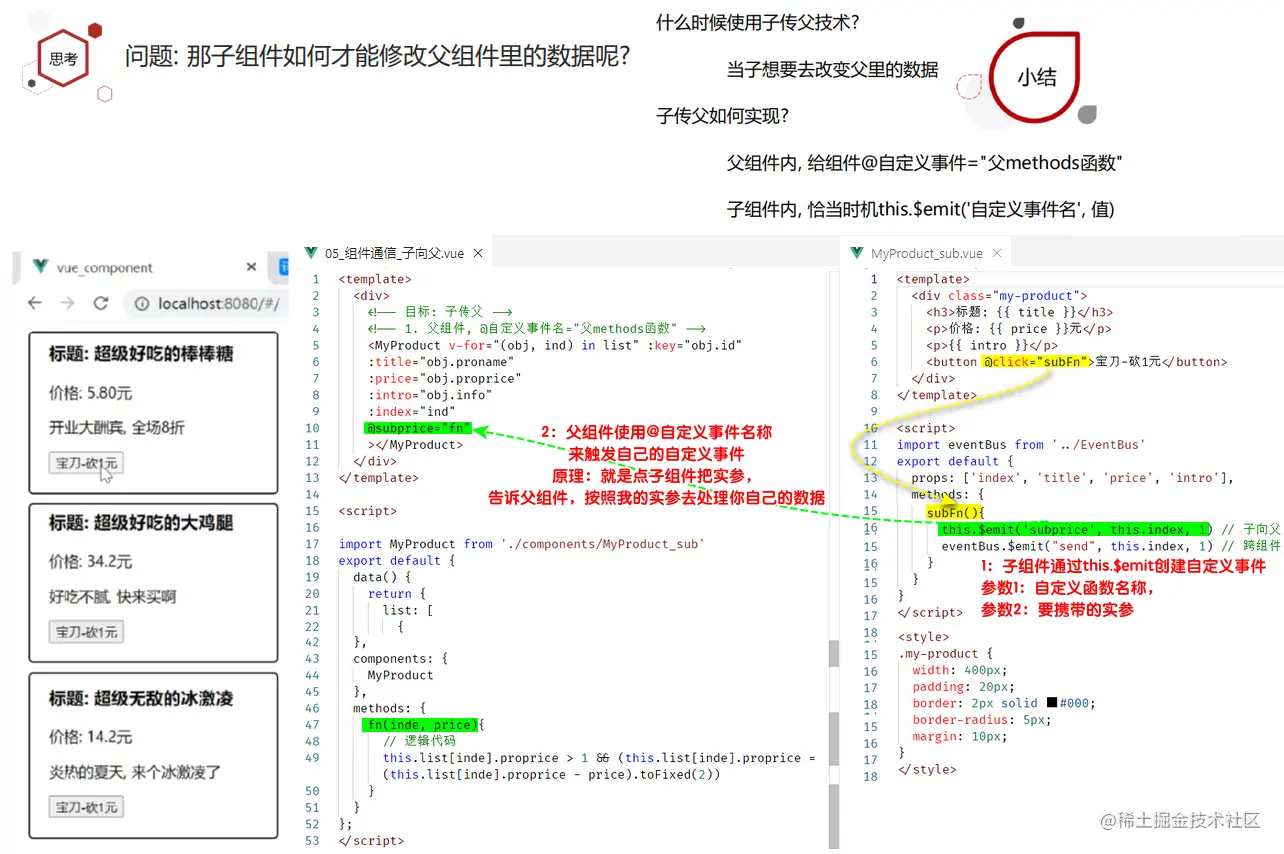The image size is (1284, 854).
Task: Click the text 开业大酬宾, 全场8折
Action: (116, 427)
